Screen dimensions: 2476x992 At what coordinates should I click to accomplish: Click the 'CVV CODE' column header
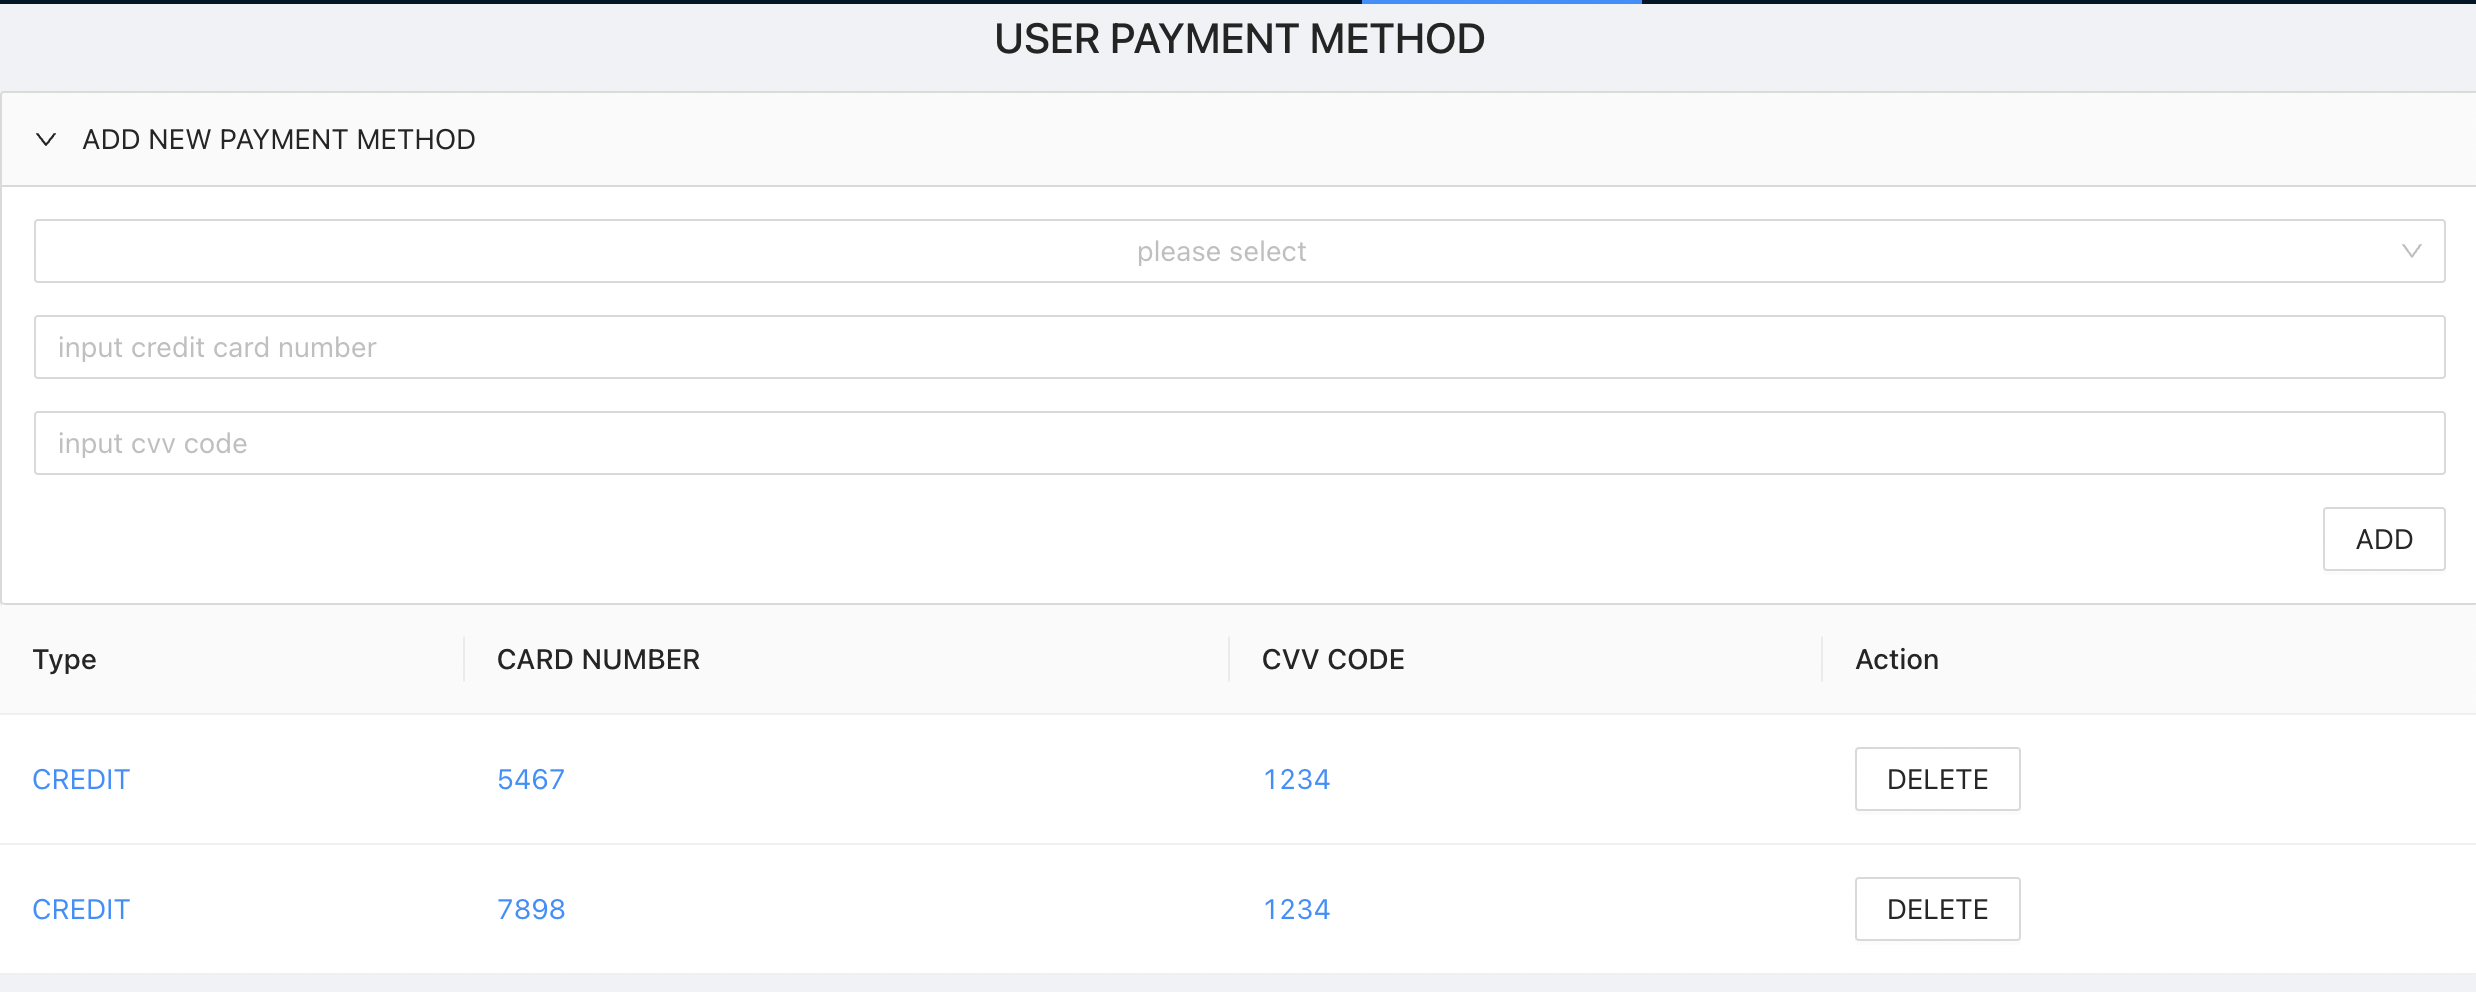(1333, 660)
